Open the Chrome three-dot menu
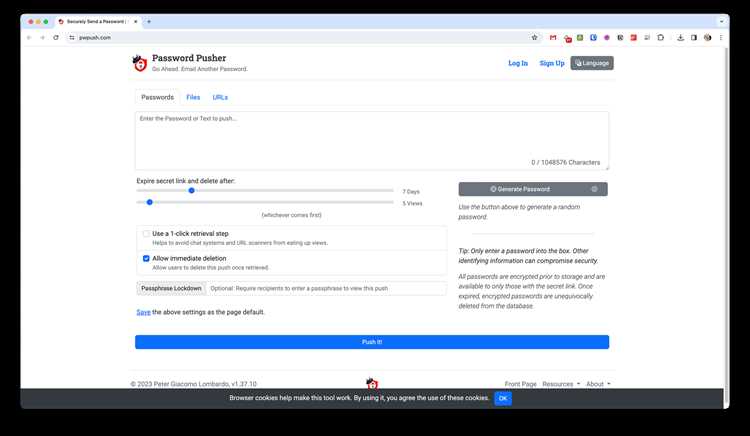Image resolution: width=750 pixels, height=436 pixels. [x=720, y=37]
